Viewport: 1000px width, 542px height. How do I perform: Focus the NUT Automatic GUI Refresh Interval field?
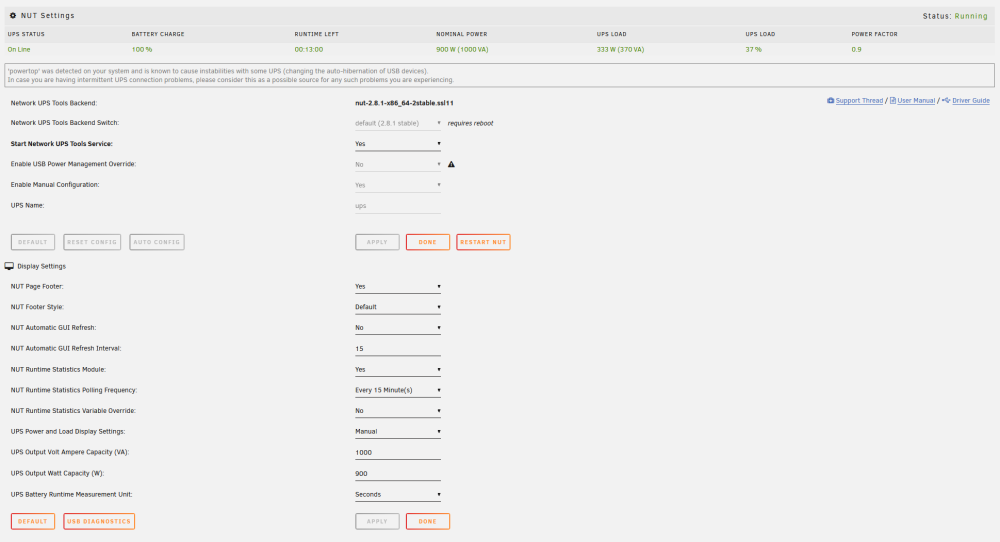[398, 349]
